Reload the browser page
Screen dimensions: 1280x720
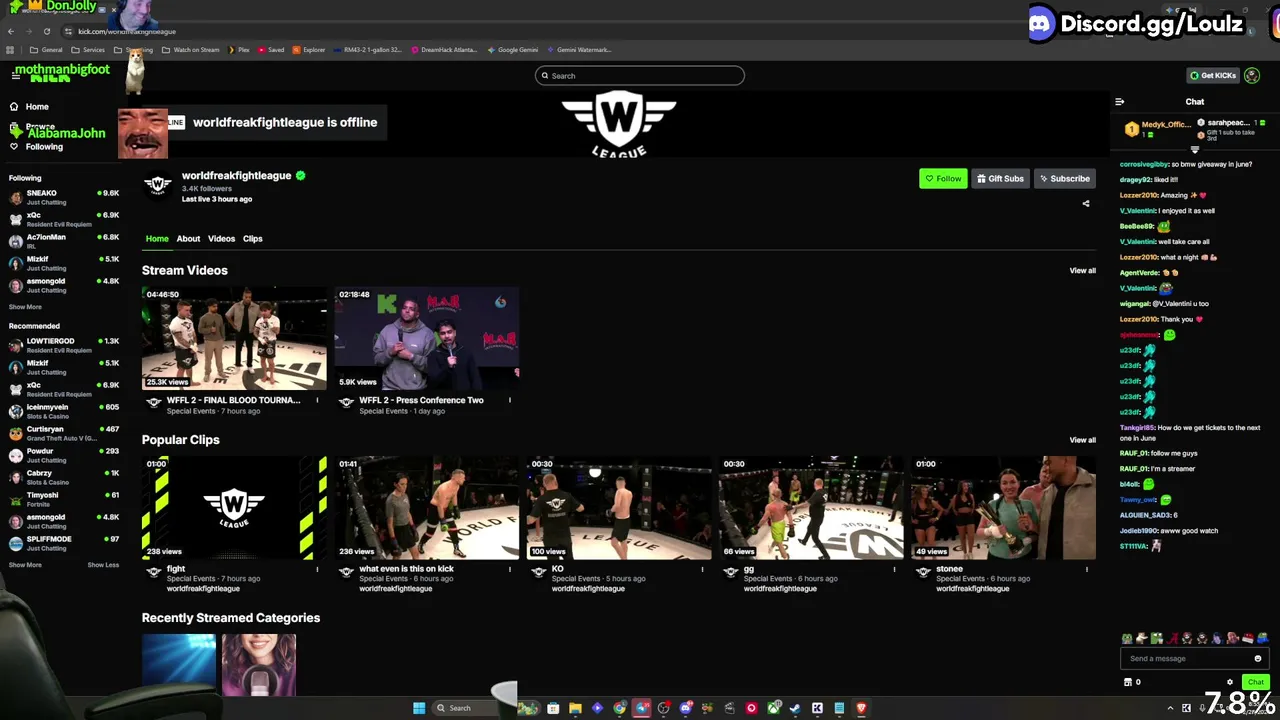(46, 31)
